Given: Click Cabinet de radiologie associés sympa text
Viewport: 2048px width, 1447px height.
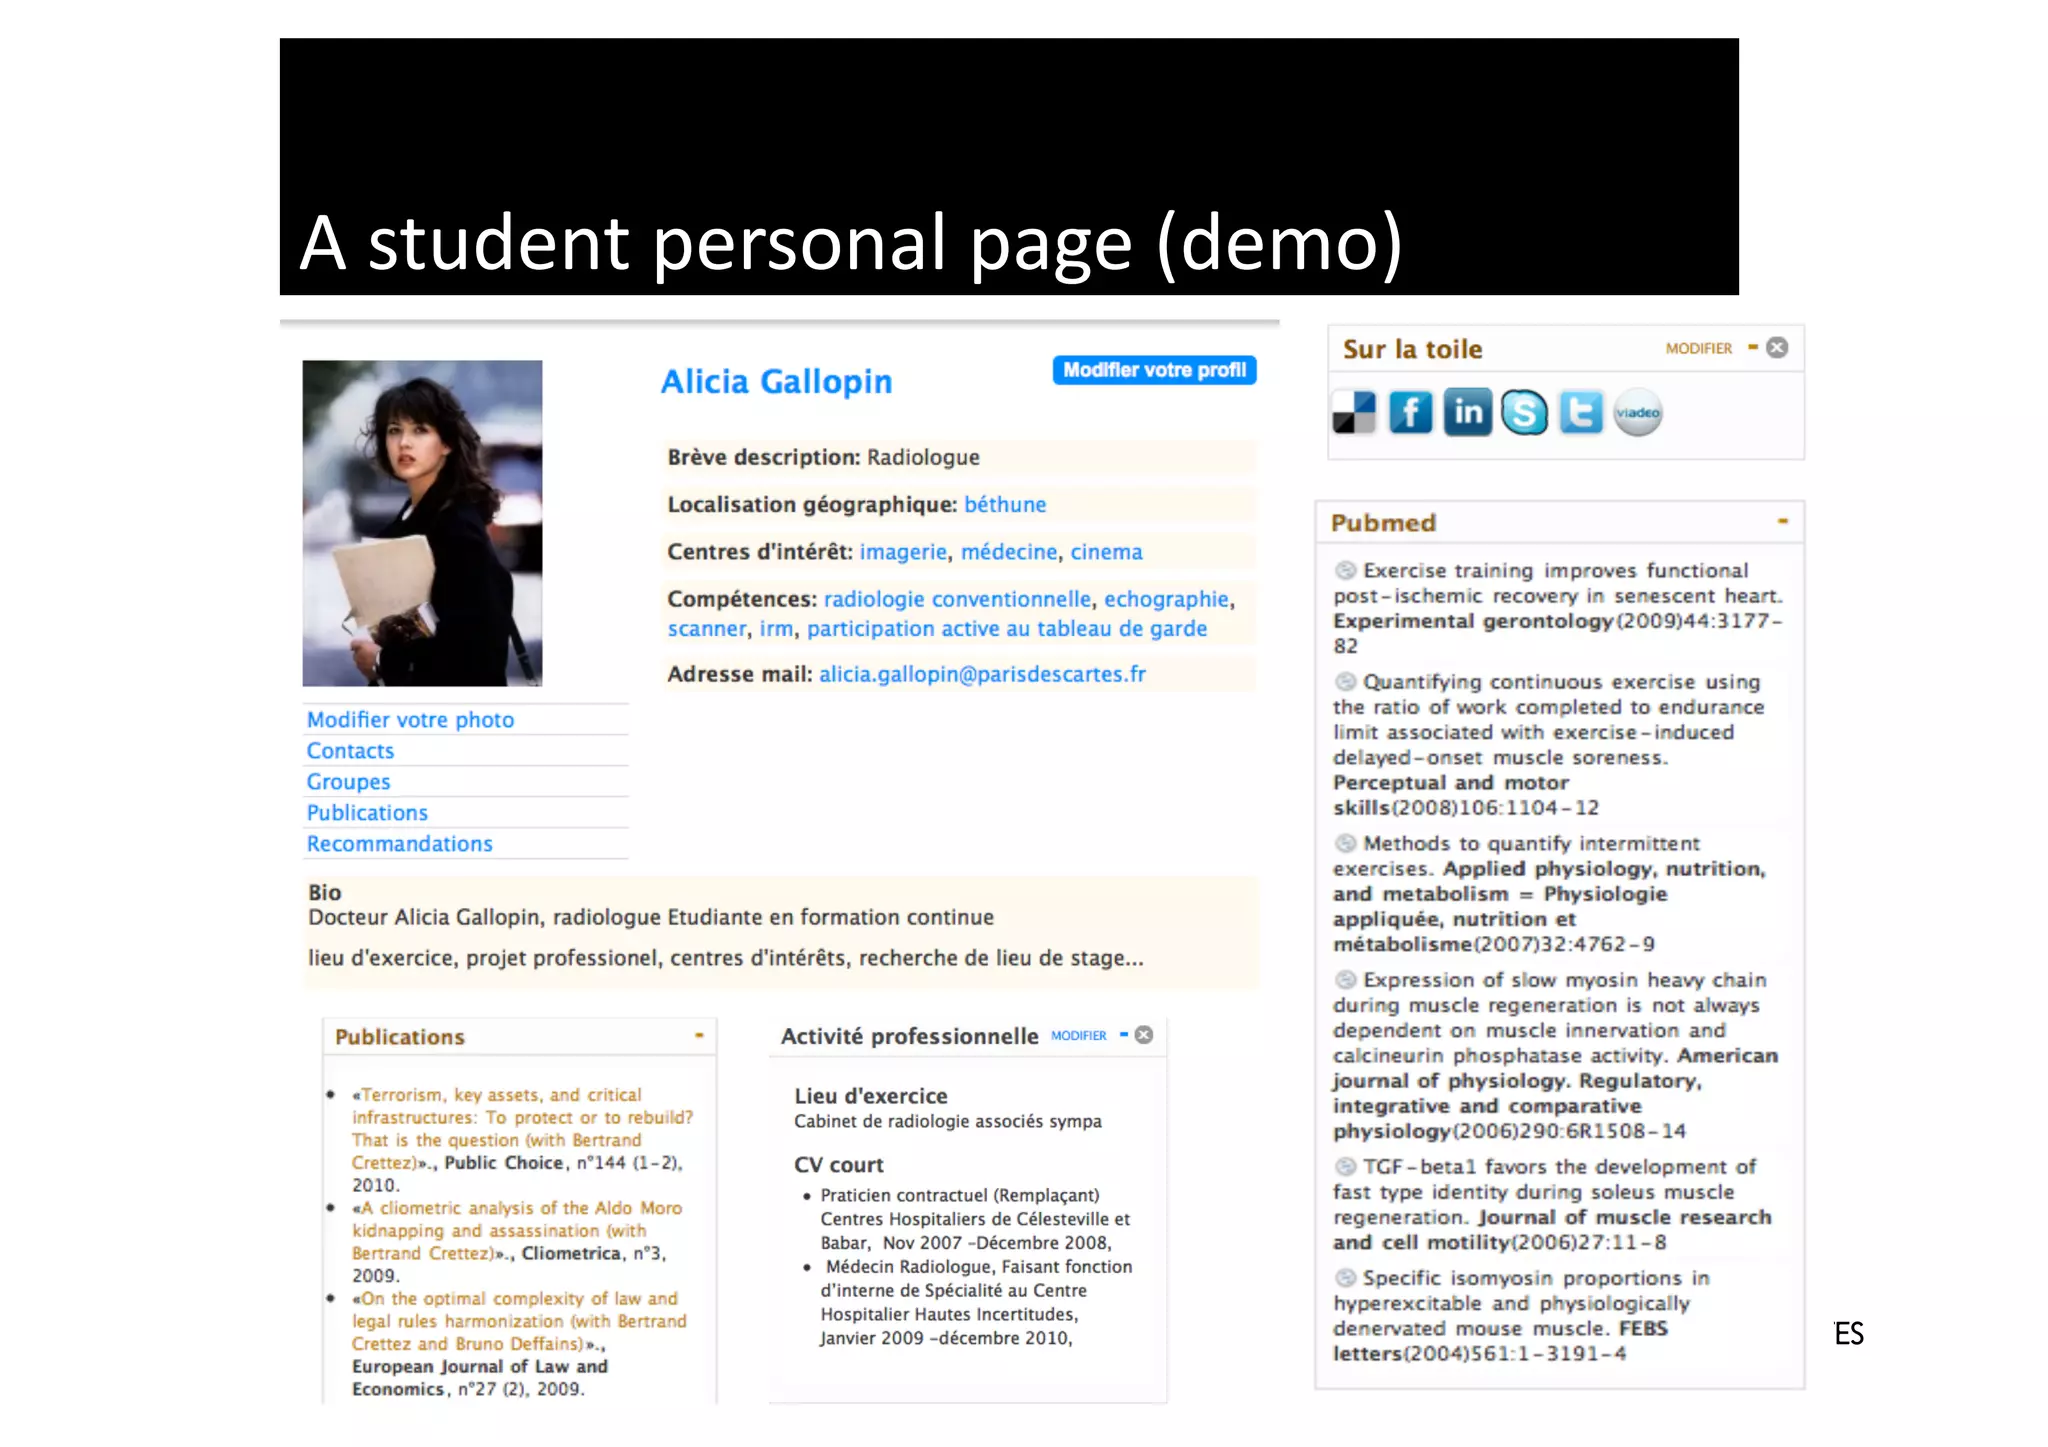Looking at the screenshot, I should [948, 1121].
